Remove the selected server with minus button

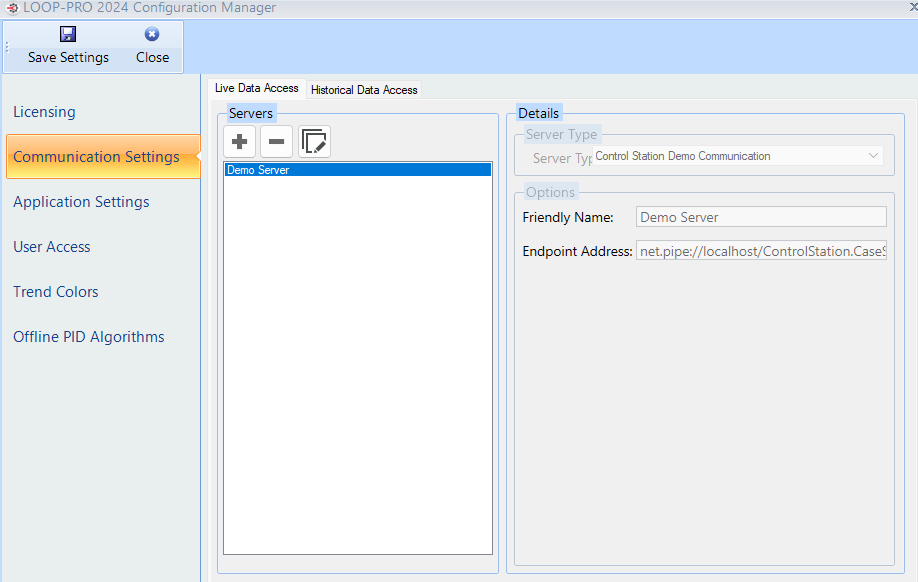point(276,142)
